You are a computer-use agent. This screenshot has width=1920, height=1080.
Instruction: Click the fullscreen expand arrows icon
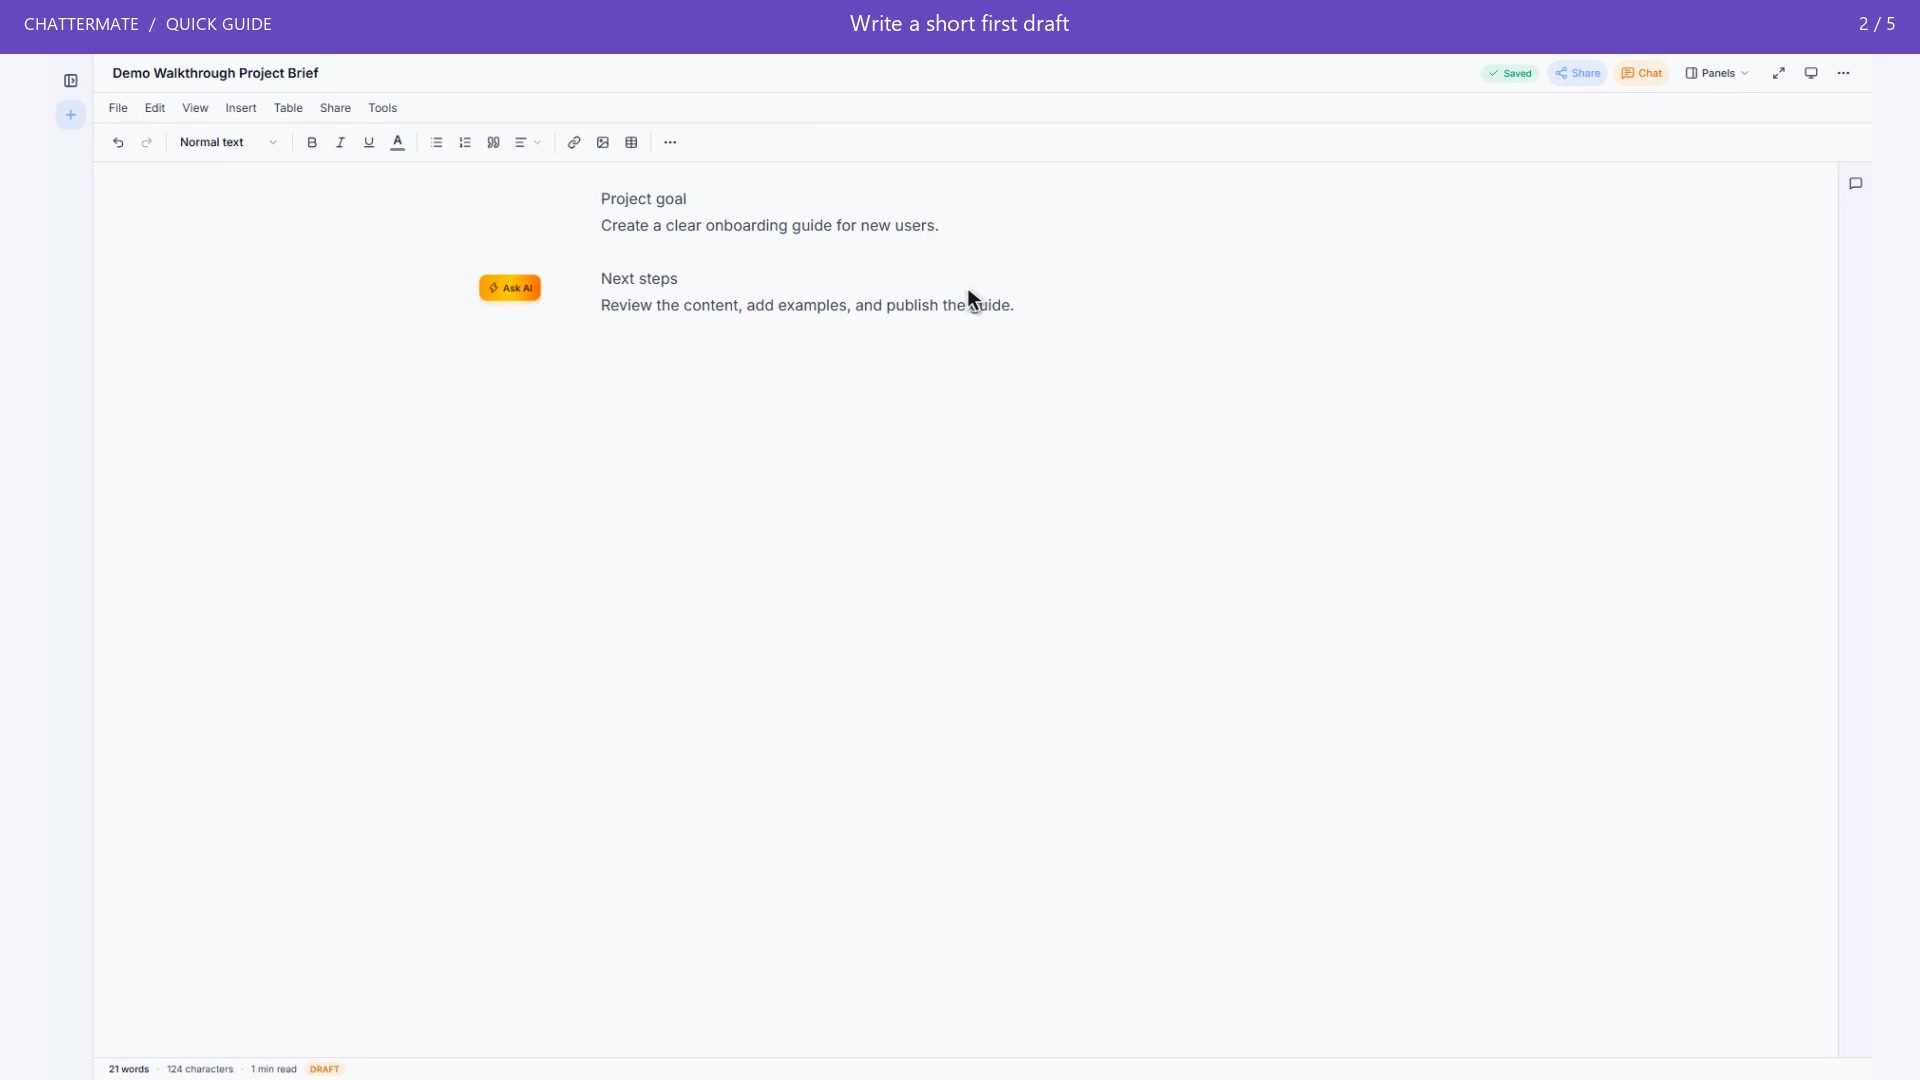tap(1779, 73)
